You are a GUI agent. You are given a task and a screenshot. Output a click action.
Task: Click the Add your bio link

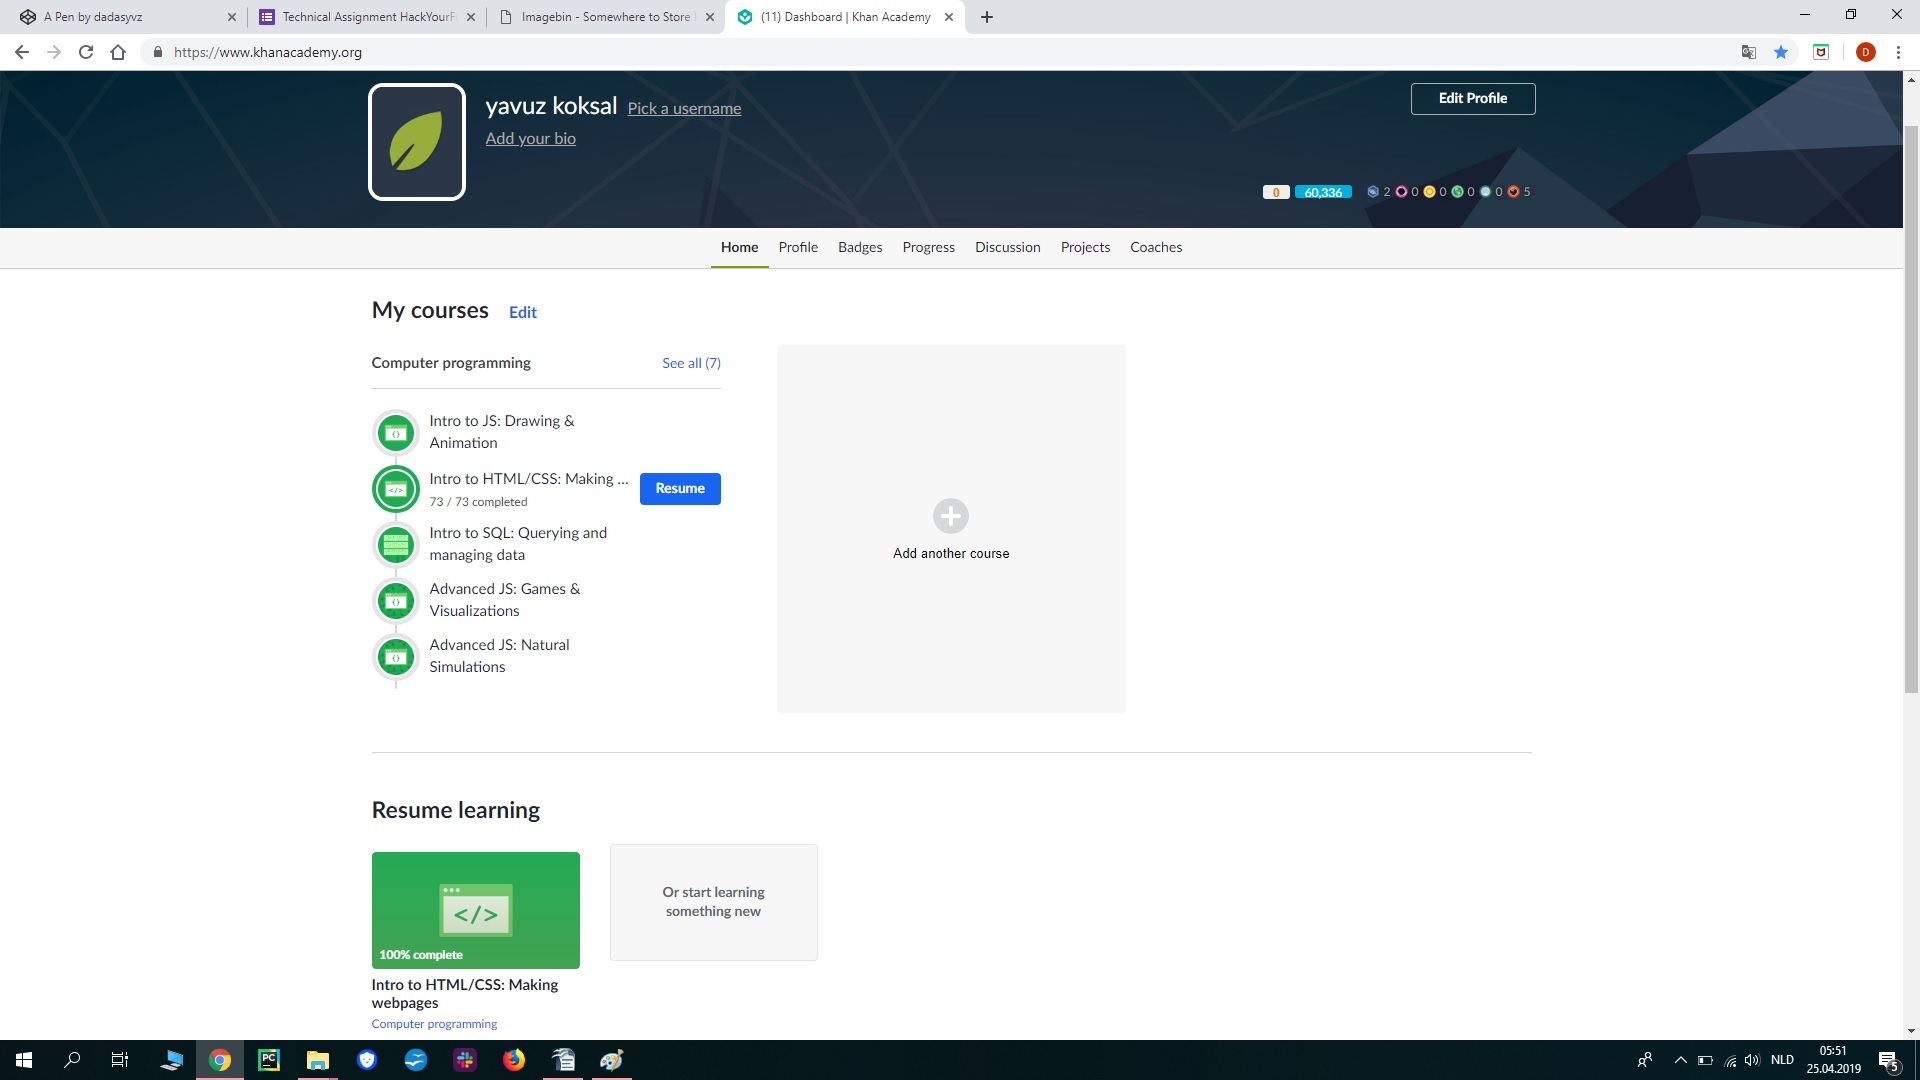[530, 139]
